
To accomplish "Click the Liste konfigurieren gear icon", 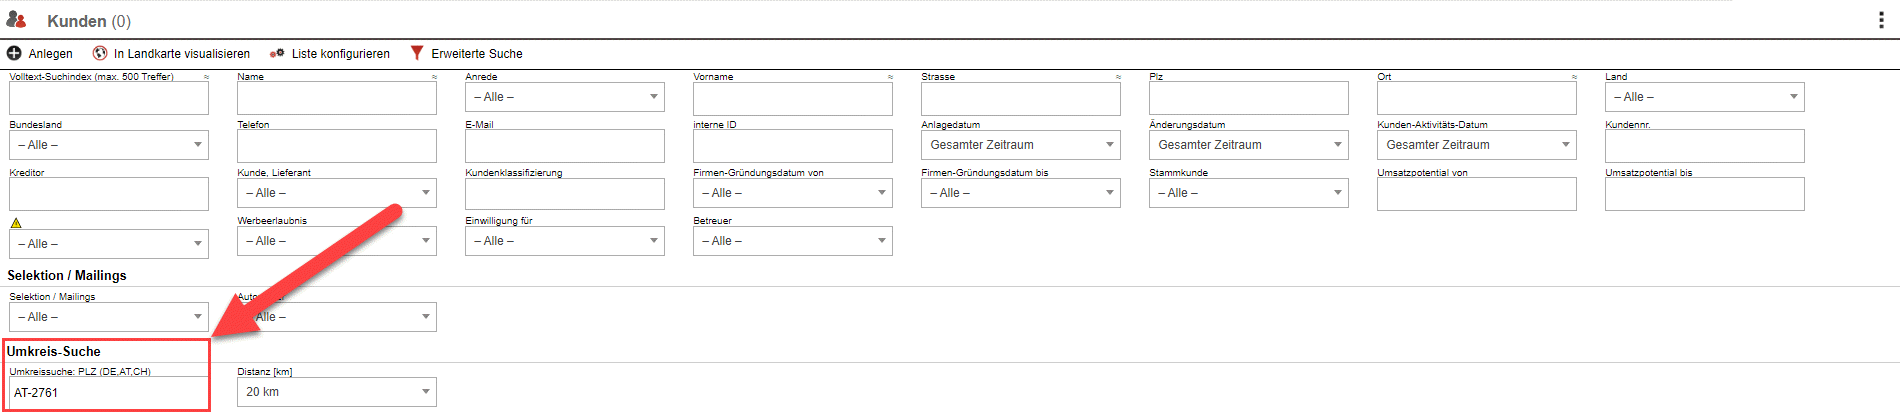I will click(277, 53).
